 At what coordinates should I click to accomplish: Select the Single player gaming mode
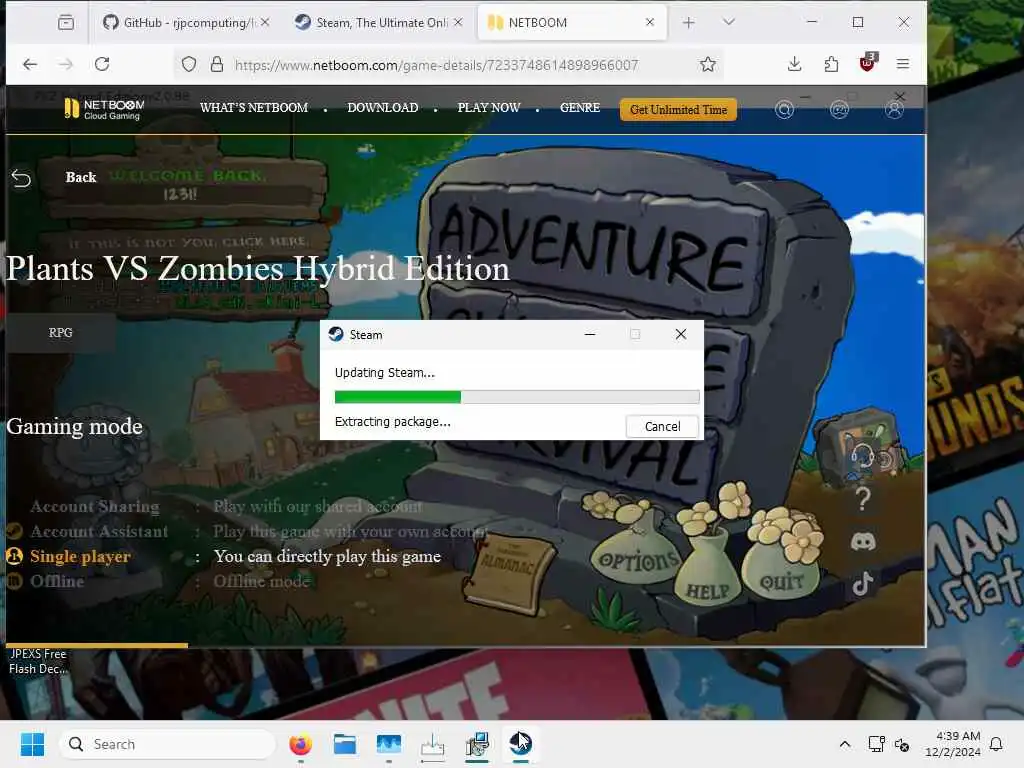click(80, 556)
